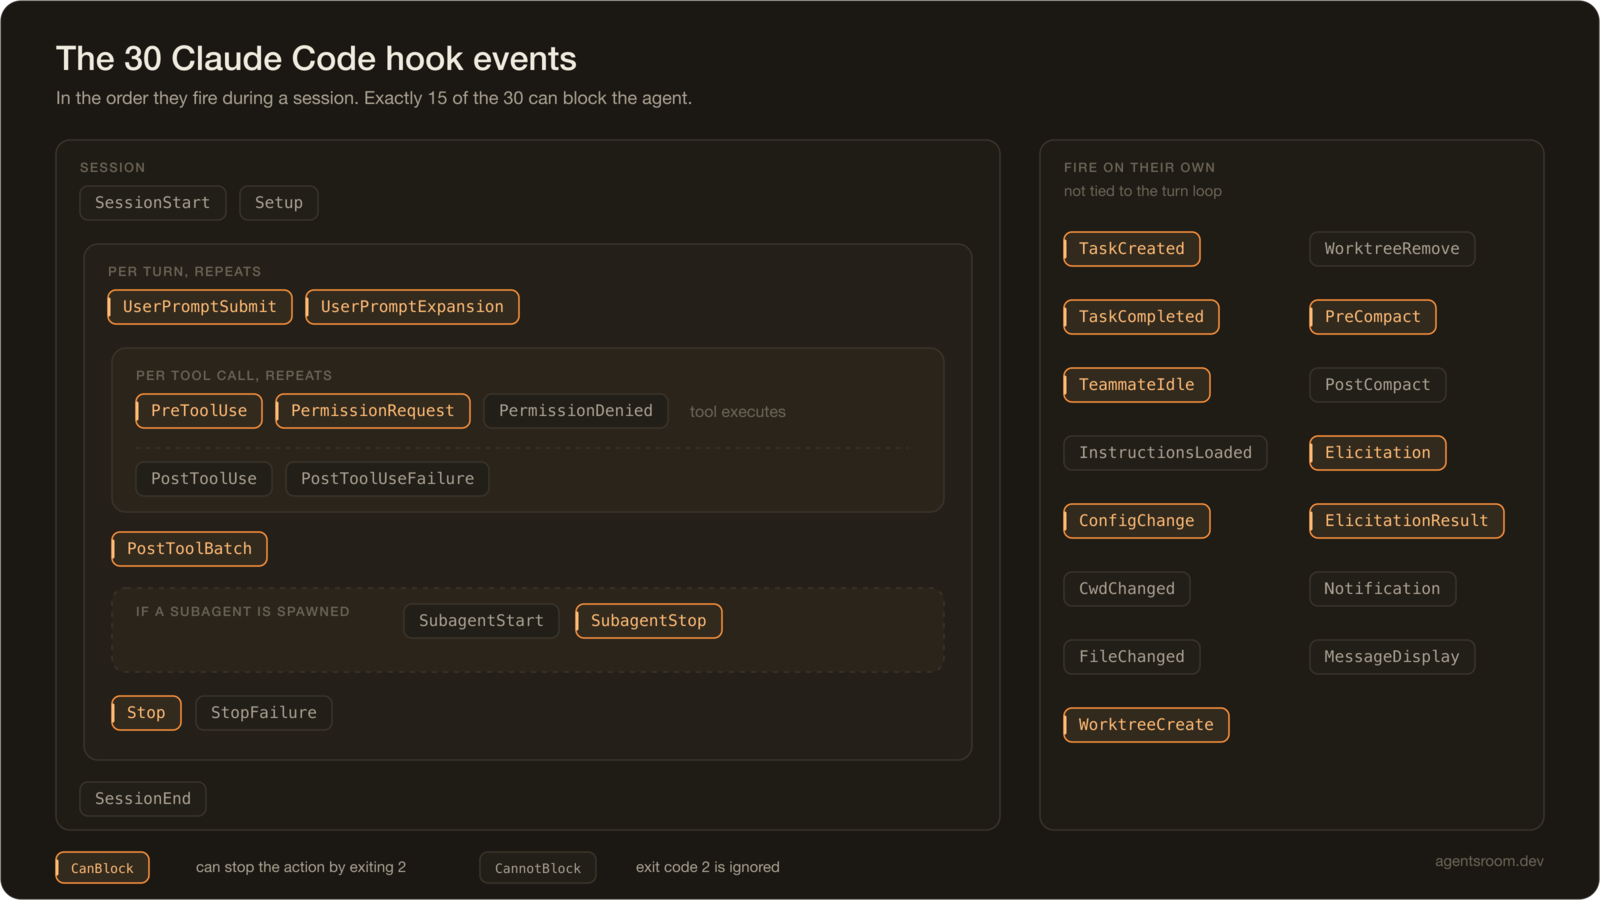Click the SESSION section heading
This screenshot has width=1600, height=900.
point(113,168)
